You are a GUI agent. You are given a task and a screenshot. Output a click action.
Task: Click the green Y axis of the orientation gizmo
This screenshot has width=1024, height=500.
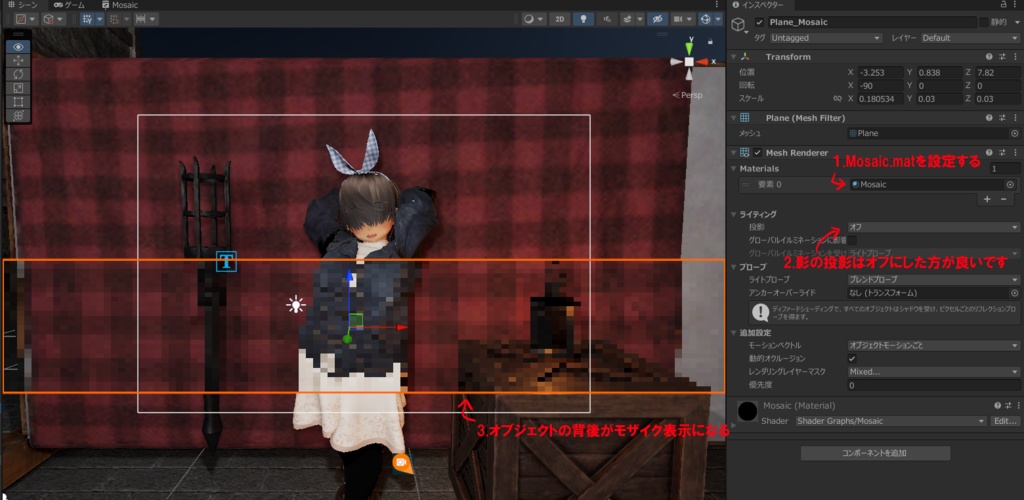pos(689,48)
